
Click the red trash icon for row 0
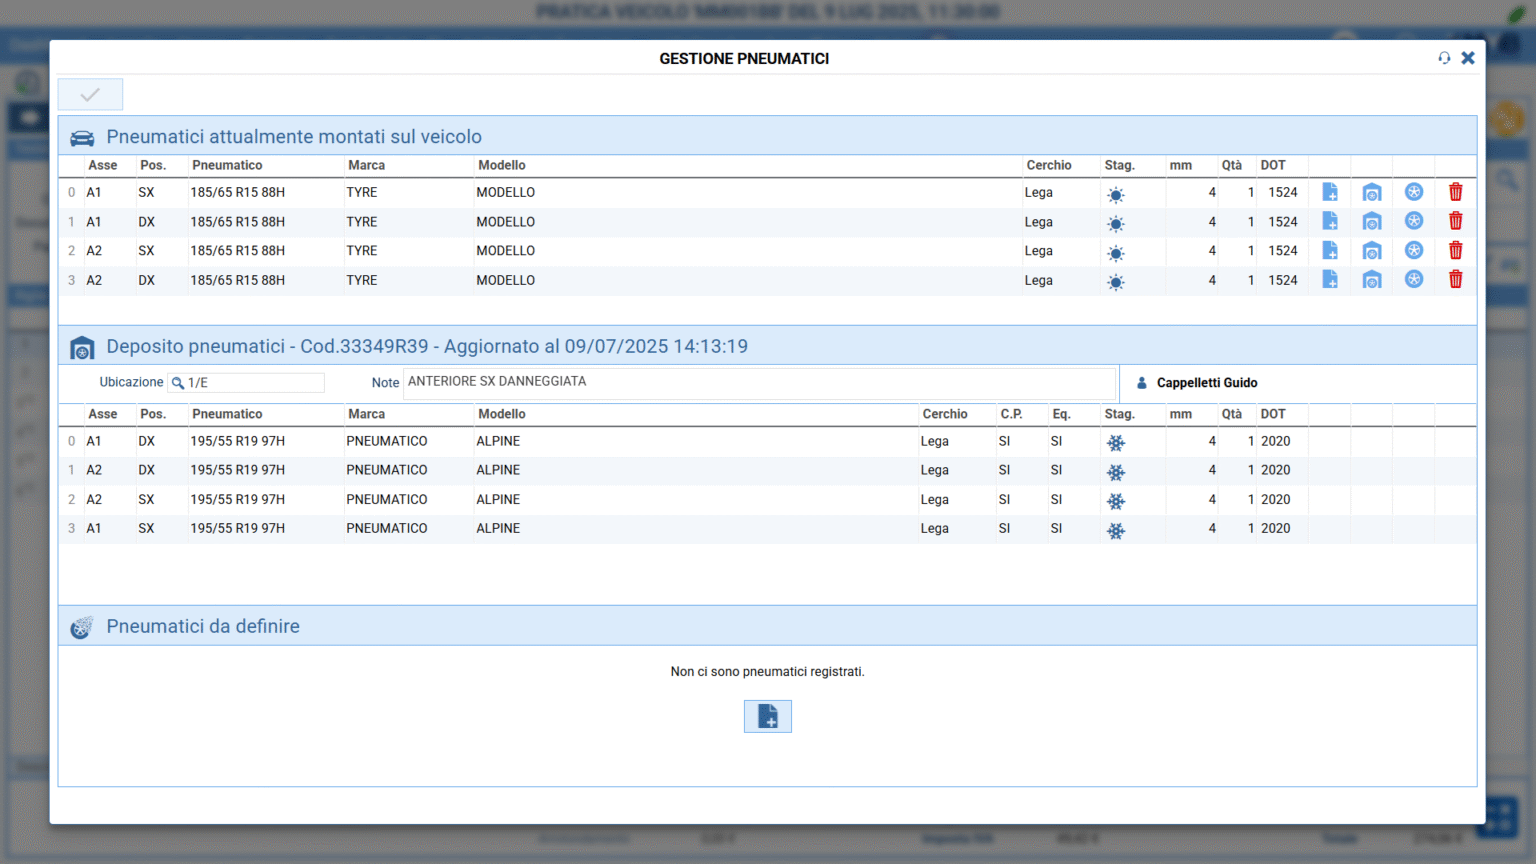tap(1455, 192)
